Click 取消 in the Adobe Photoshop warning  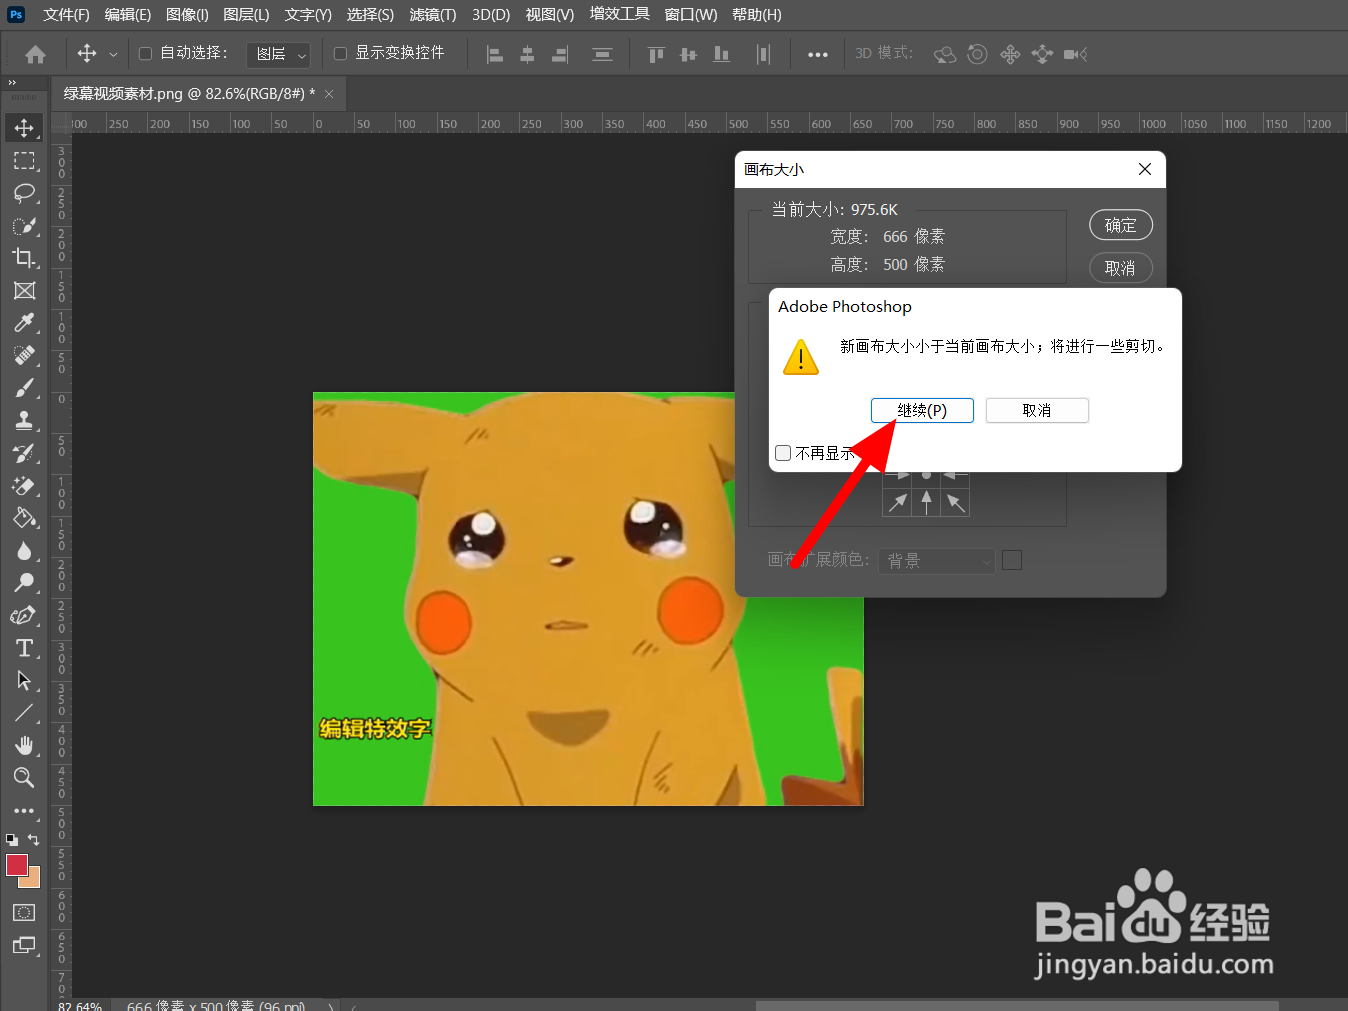[1037, 410]
